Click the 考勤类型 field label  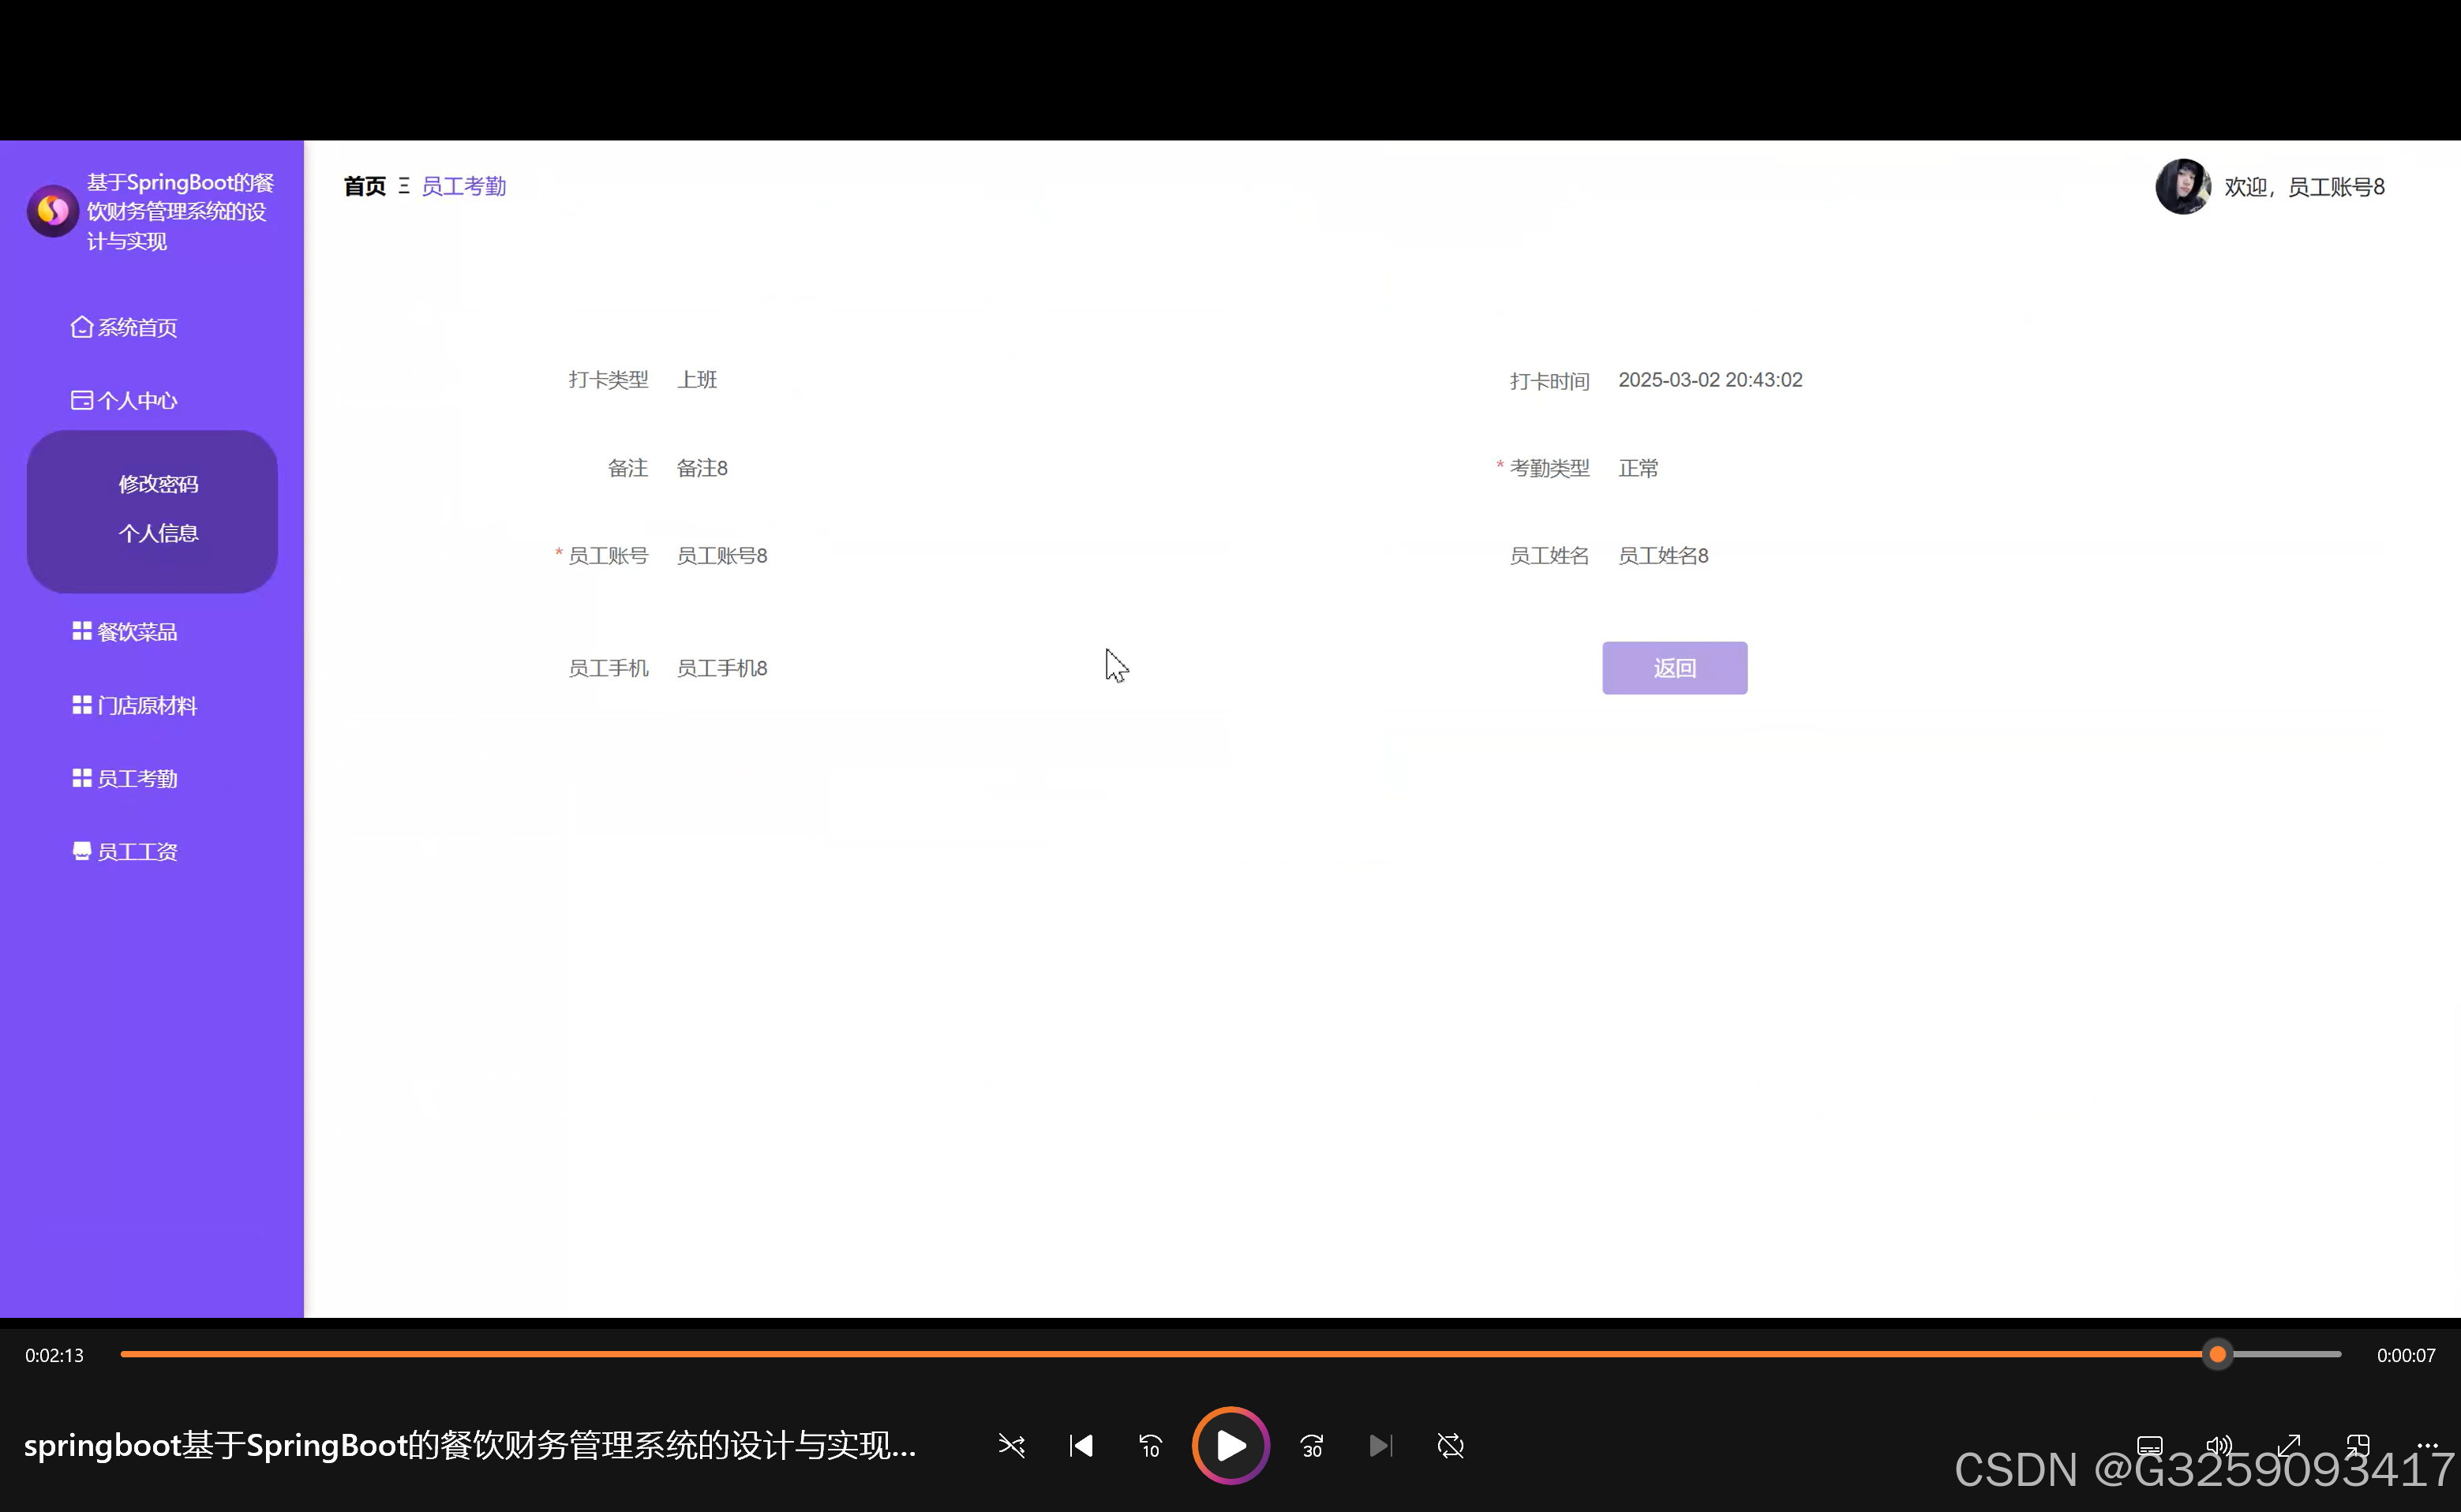[1549, 468]
